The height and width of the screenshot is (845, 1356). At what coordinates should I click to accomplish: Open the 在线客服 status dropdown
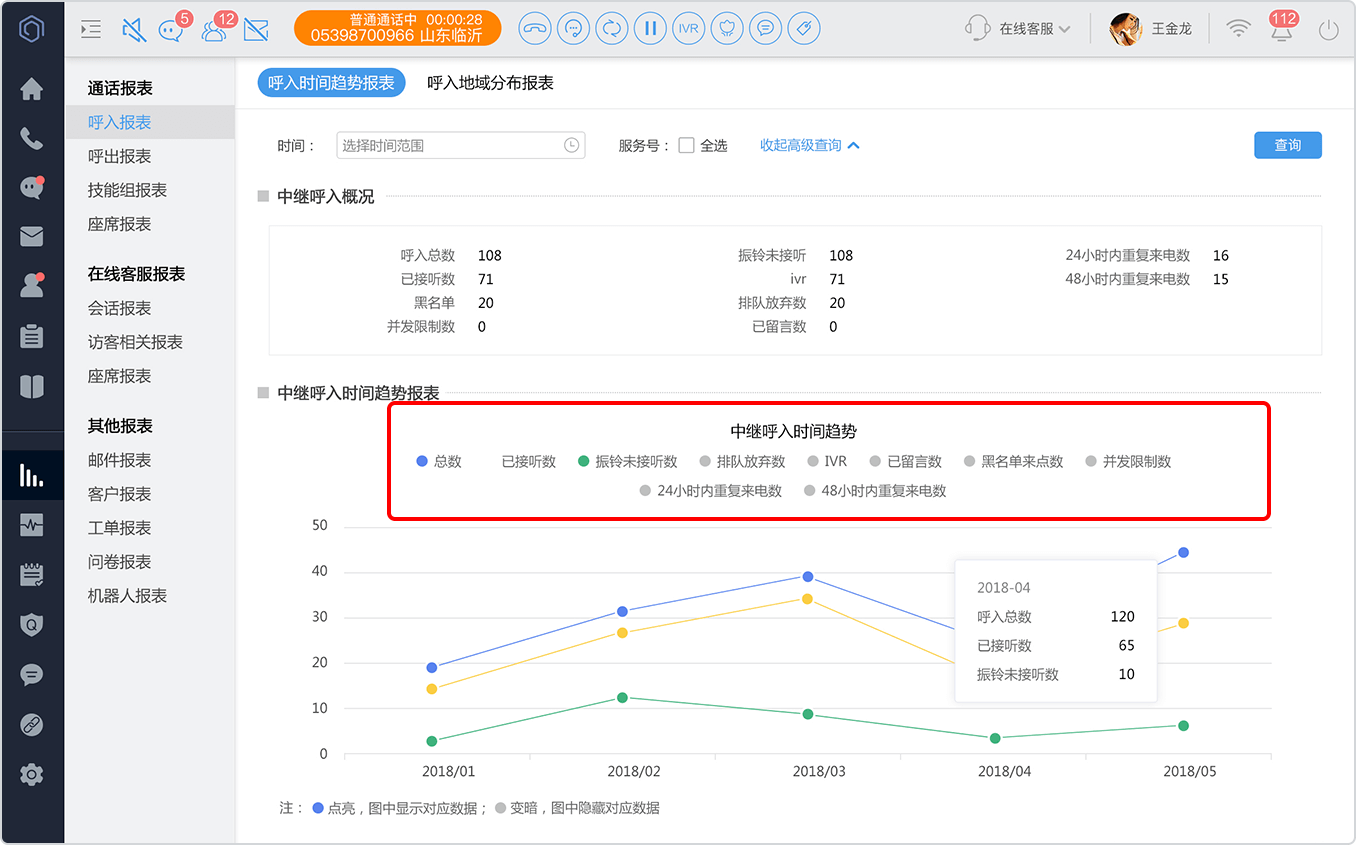pos(1018,29)
